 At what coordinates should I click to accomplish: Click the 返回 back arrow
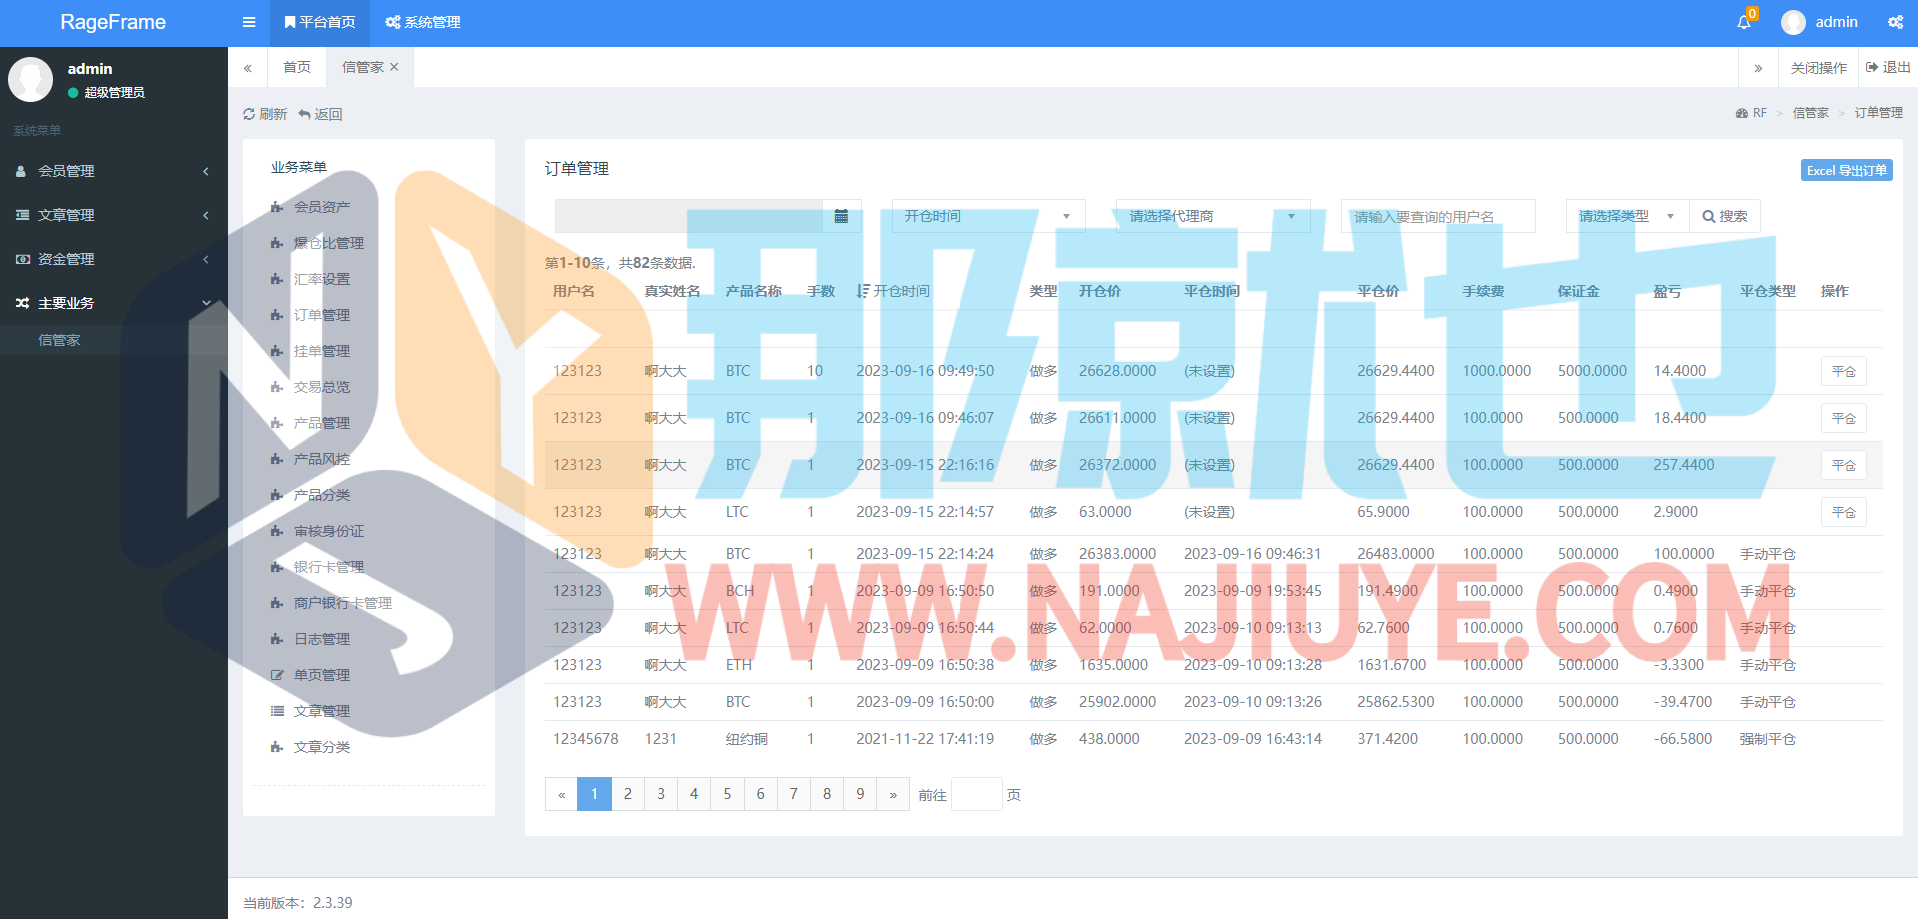305,115
